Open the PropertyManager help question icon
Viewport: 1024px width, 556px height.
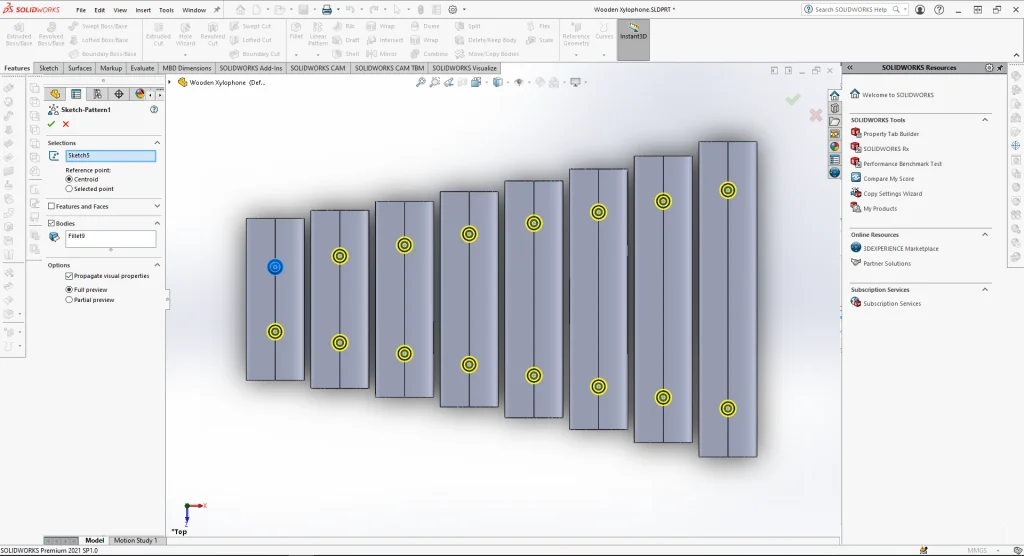(154, 109)
